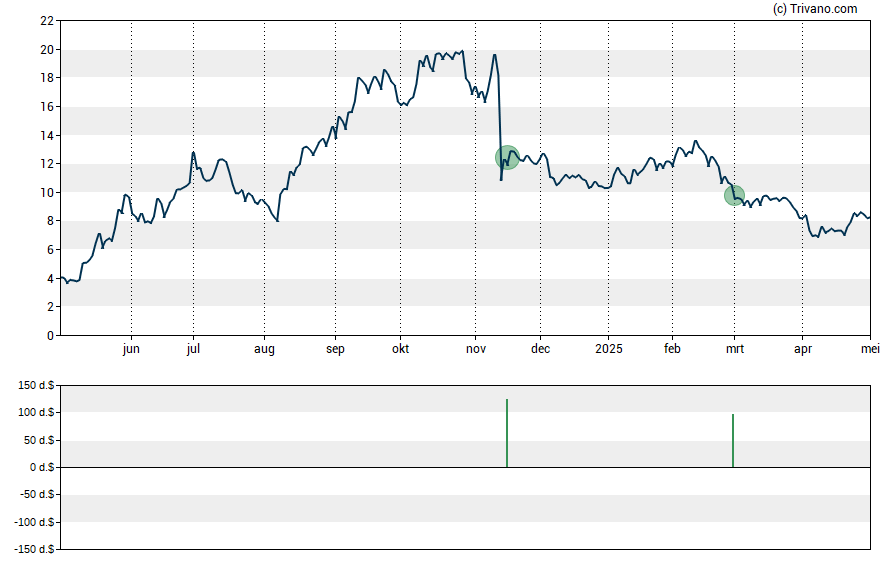Click the '18' price axis label
Viewport: 888px width, 565px height.
[47, 78]
